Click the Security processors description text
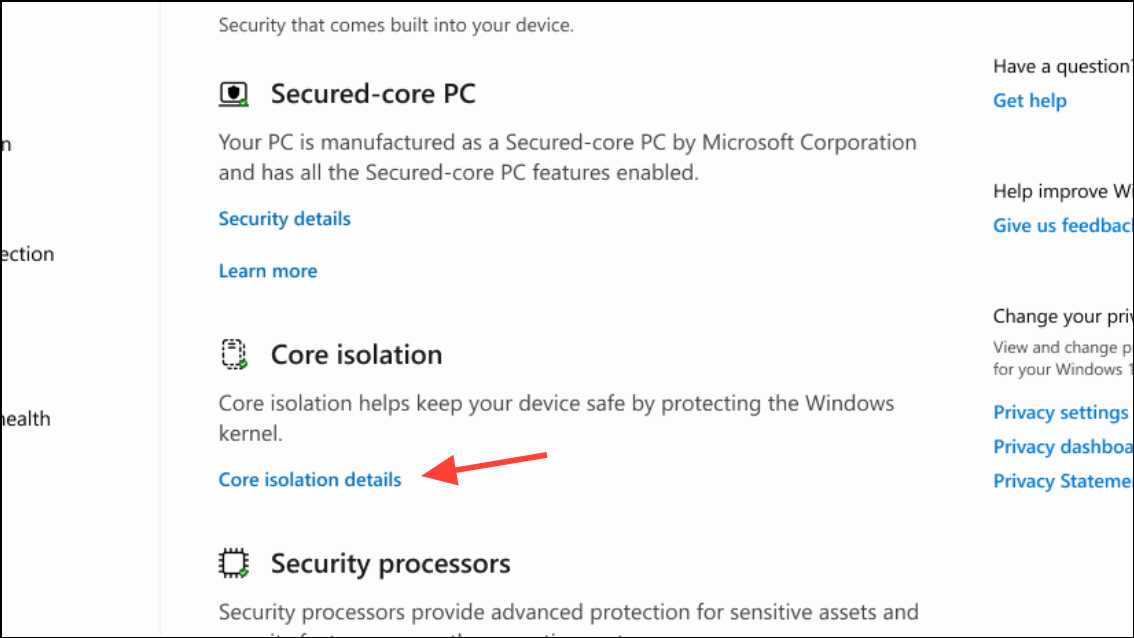1134x638 pixels. click(x=568, y=622)
